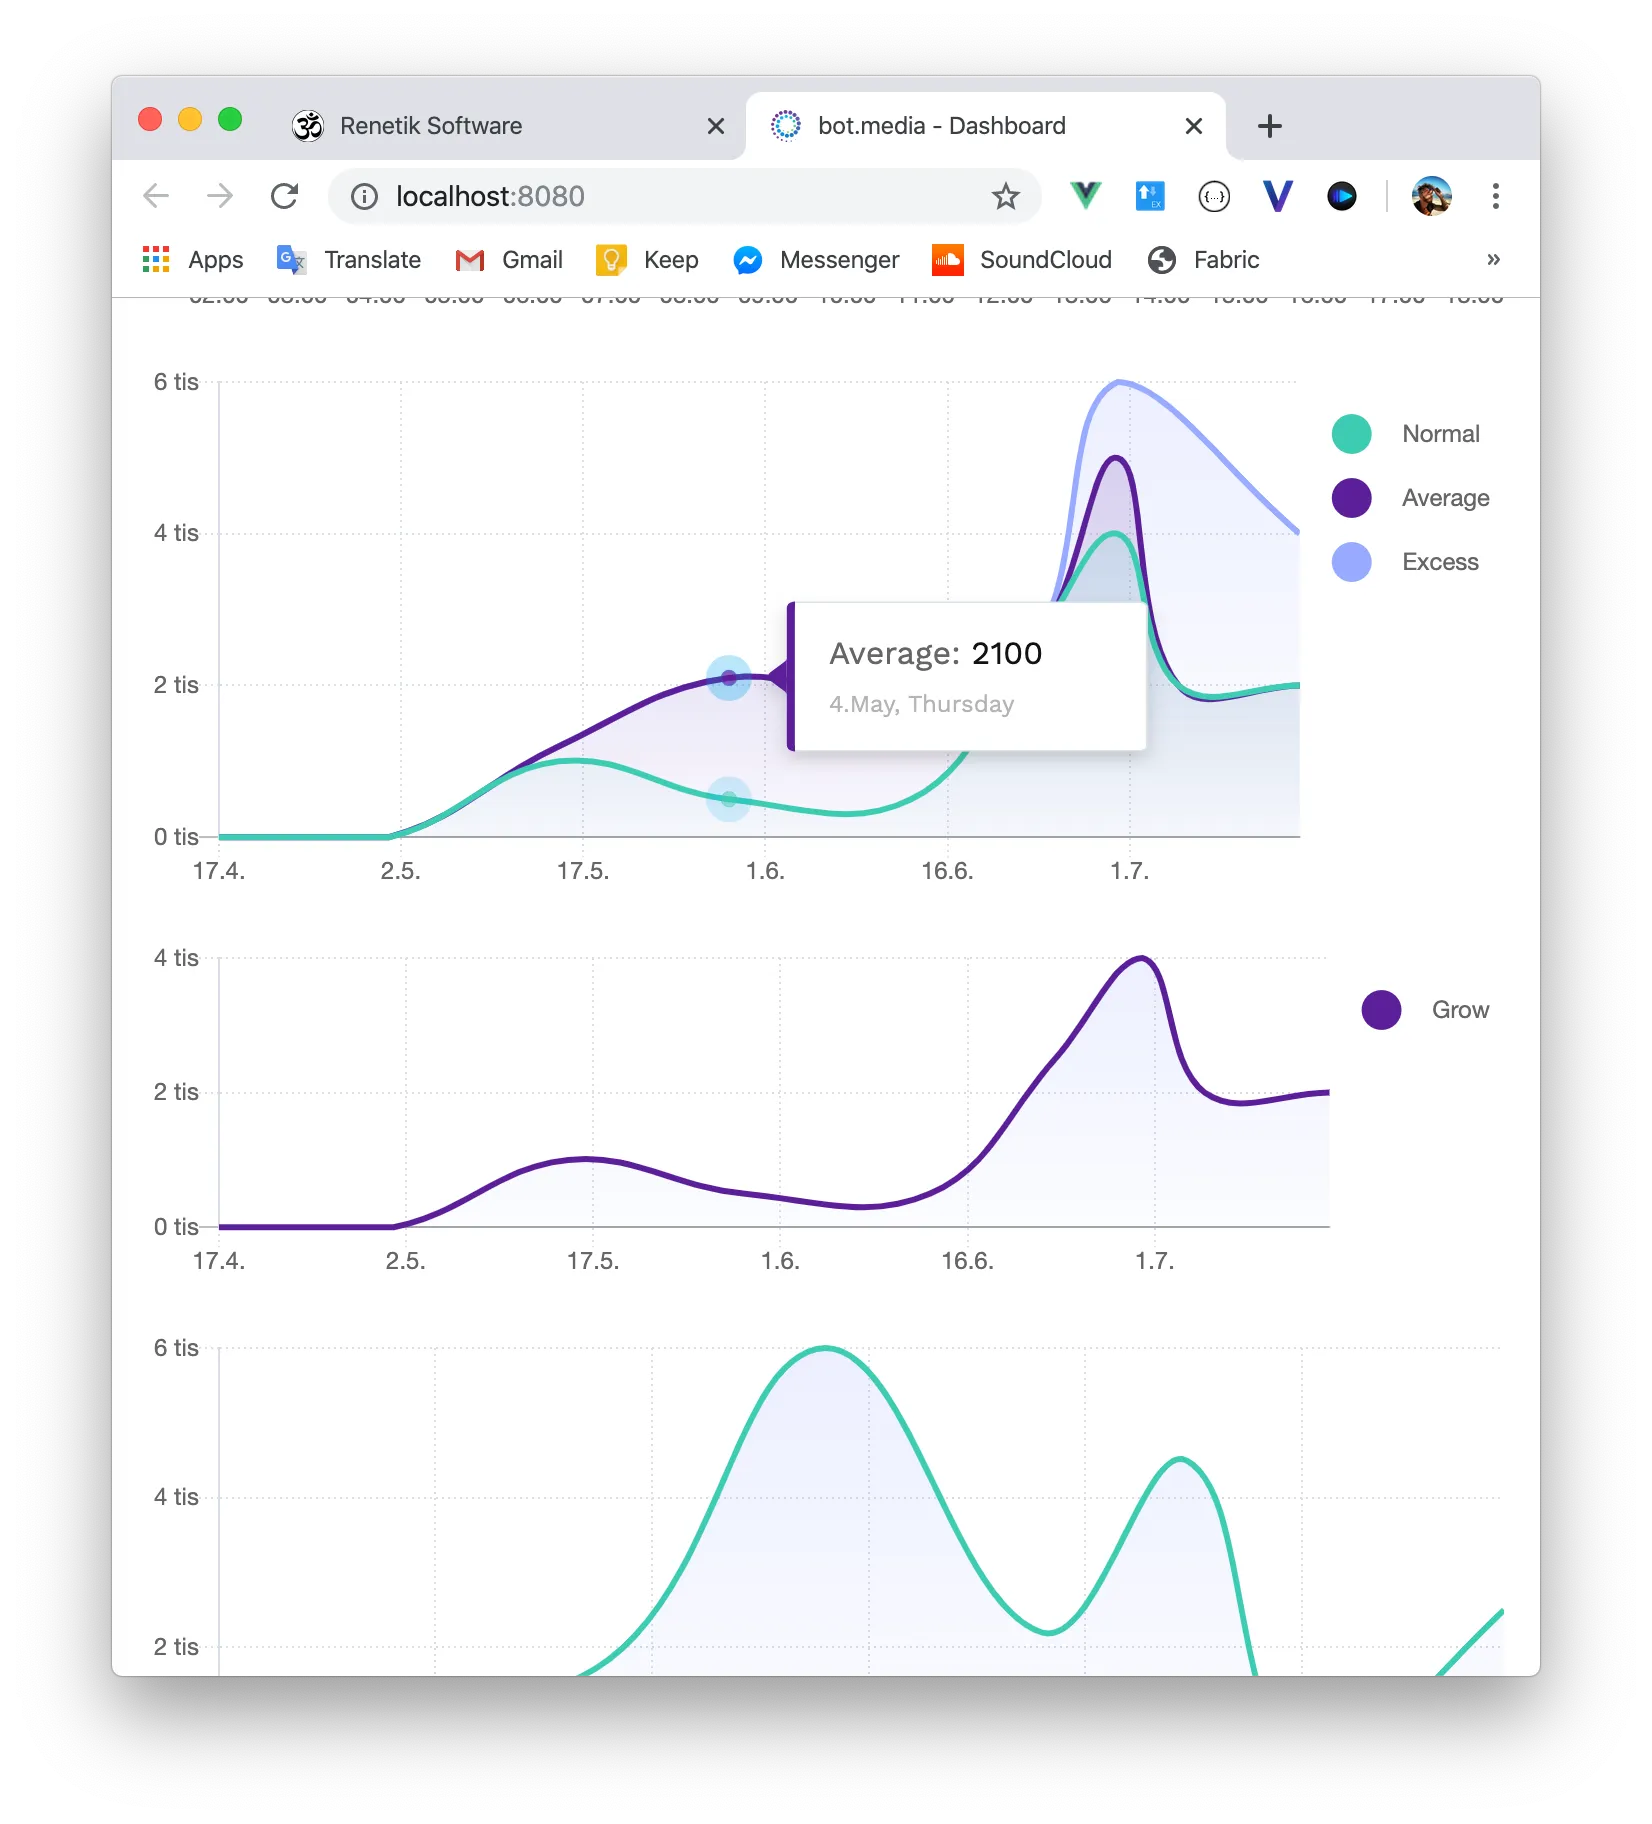Click the purple Grow legend swatch
This screenshot has width=1652, height=1824.
[x=1381, y=1010]
